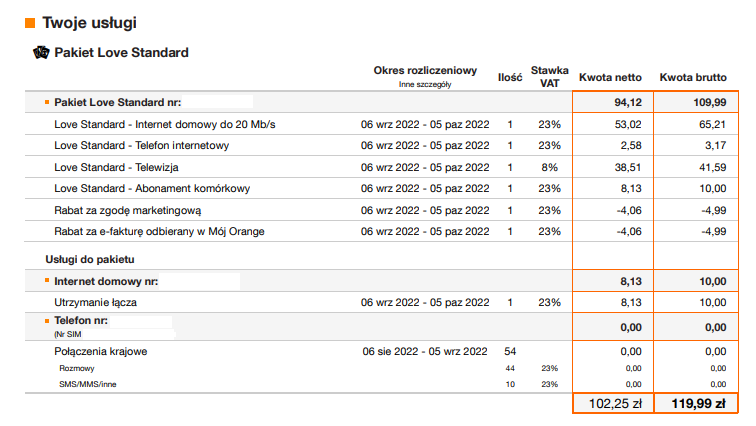Click the Kwota brutto column header
The image size is (756, 426).
(693, 77)
